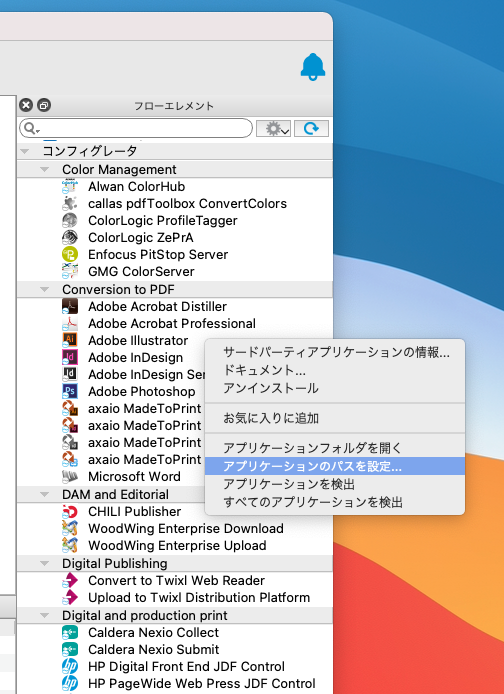This screenshot has height=694, width=504.
Task: Choose お気に入りに追加 from context menu
Action: tap(335, 418)
